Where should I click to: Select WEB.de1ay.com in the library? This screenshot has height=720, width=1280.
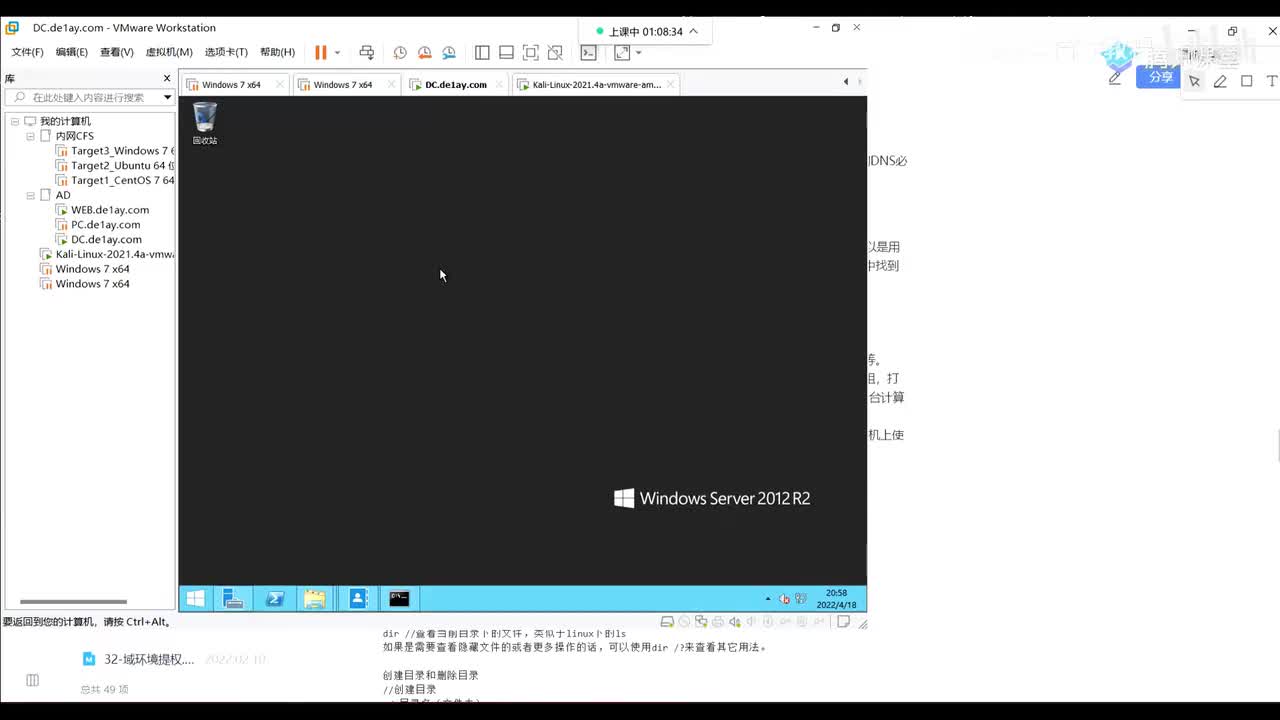pyautogui.click(x=103, y=210)
